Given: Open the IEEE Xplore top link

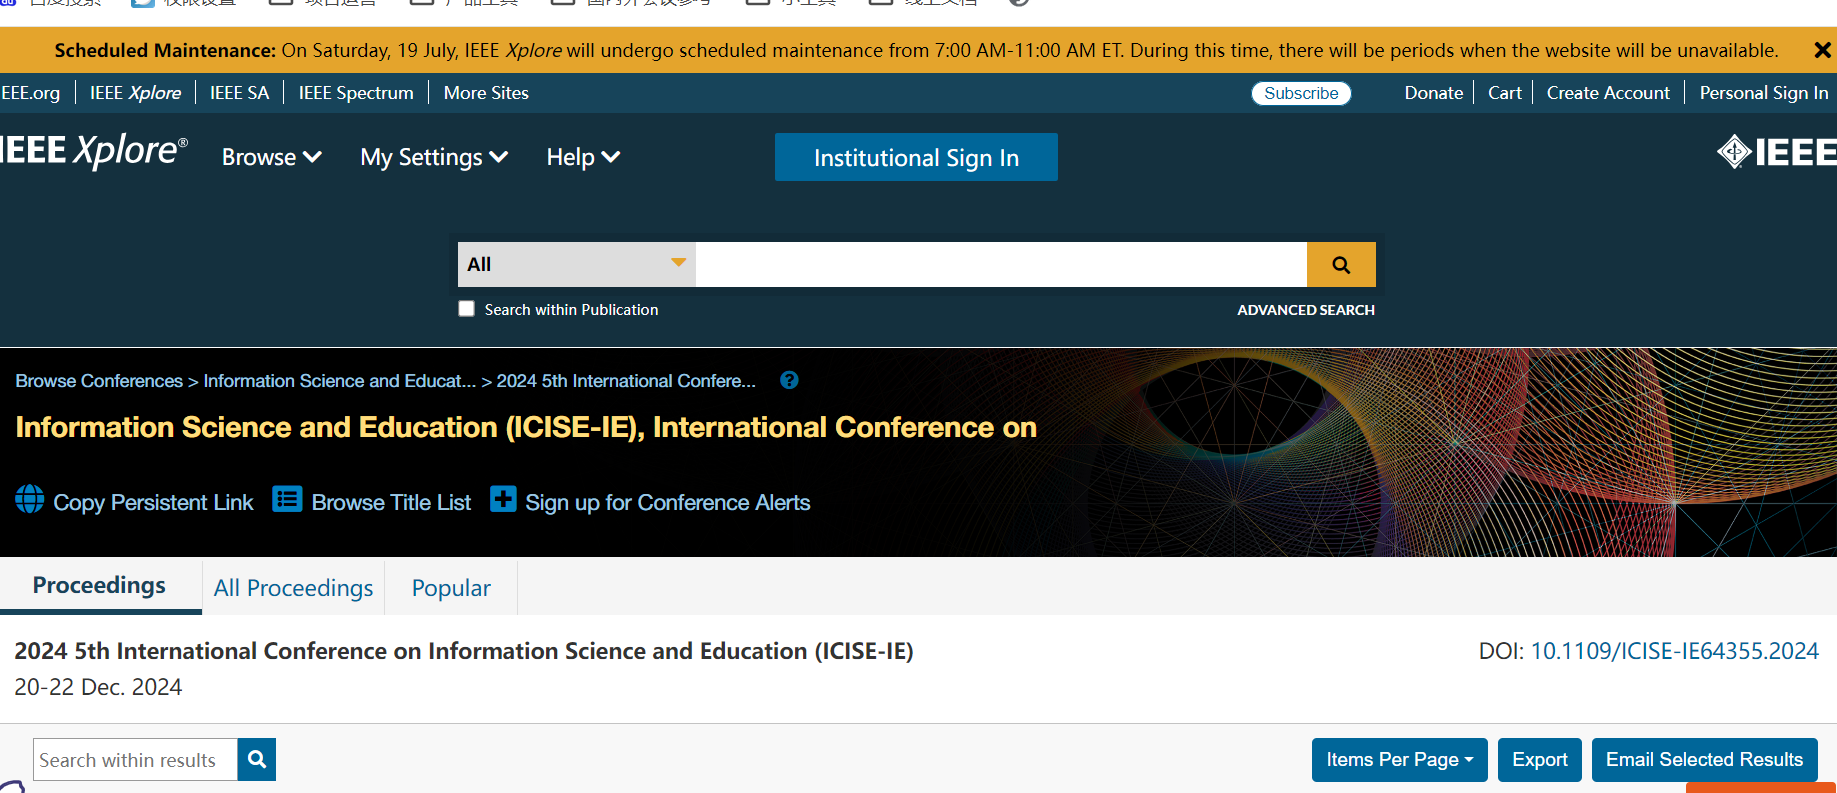Looking at the screenshot, I should 136,93.
